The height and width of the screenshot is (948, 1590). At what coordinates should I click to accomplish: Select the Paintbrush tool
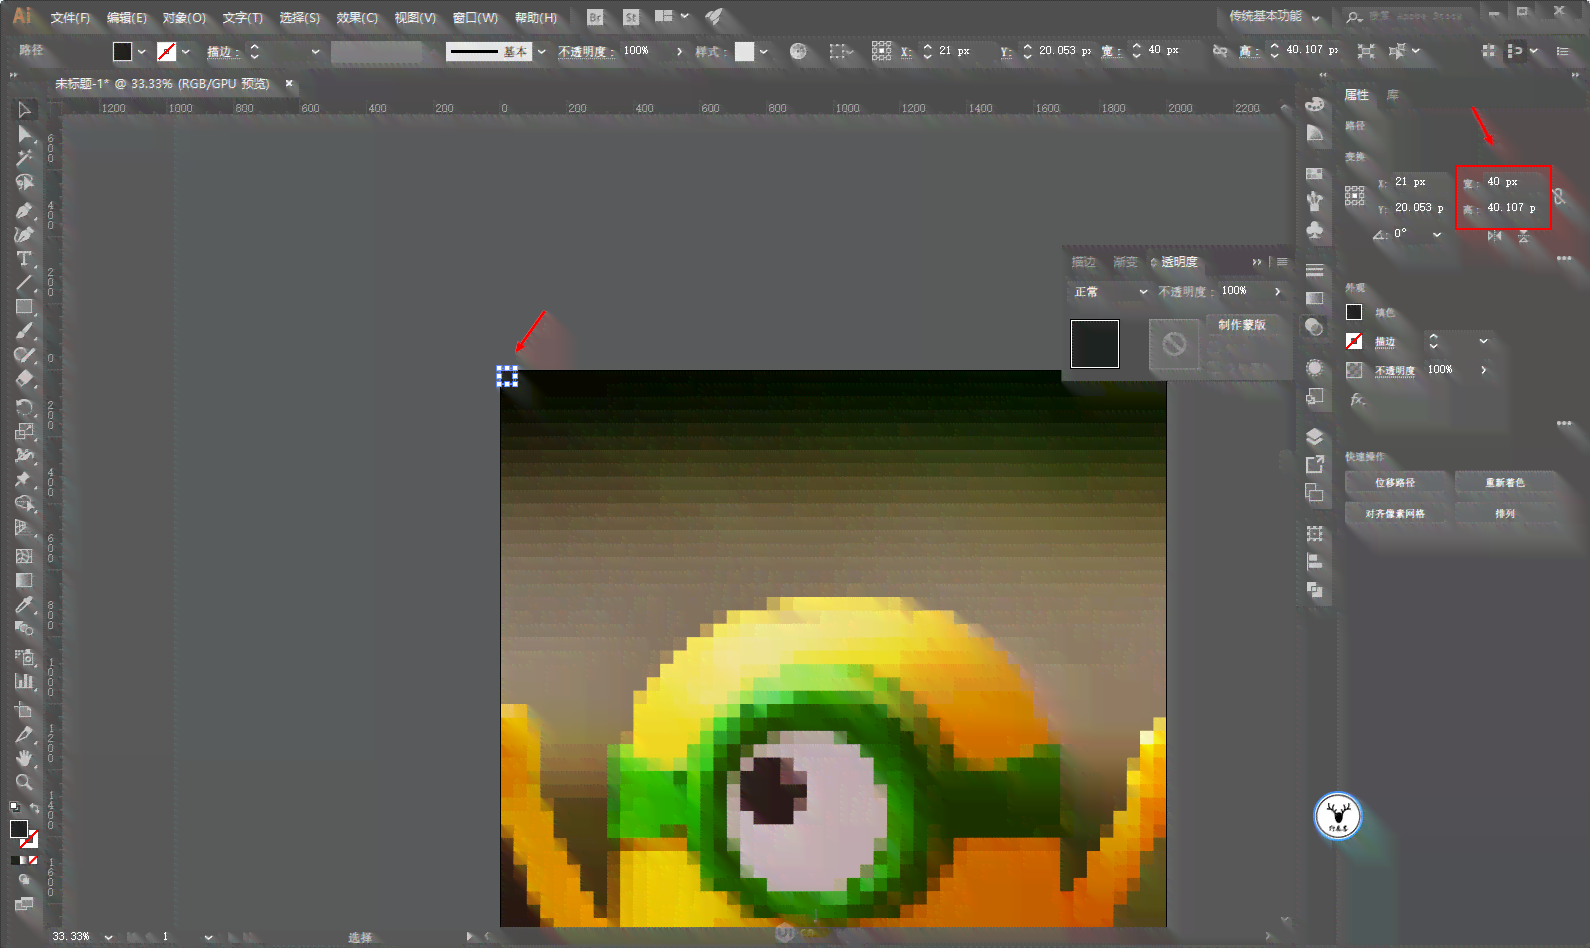(x=24, y=331)
